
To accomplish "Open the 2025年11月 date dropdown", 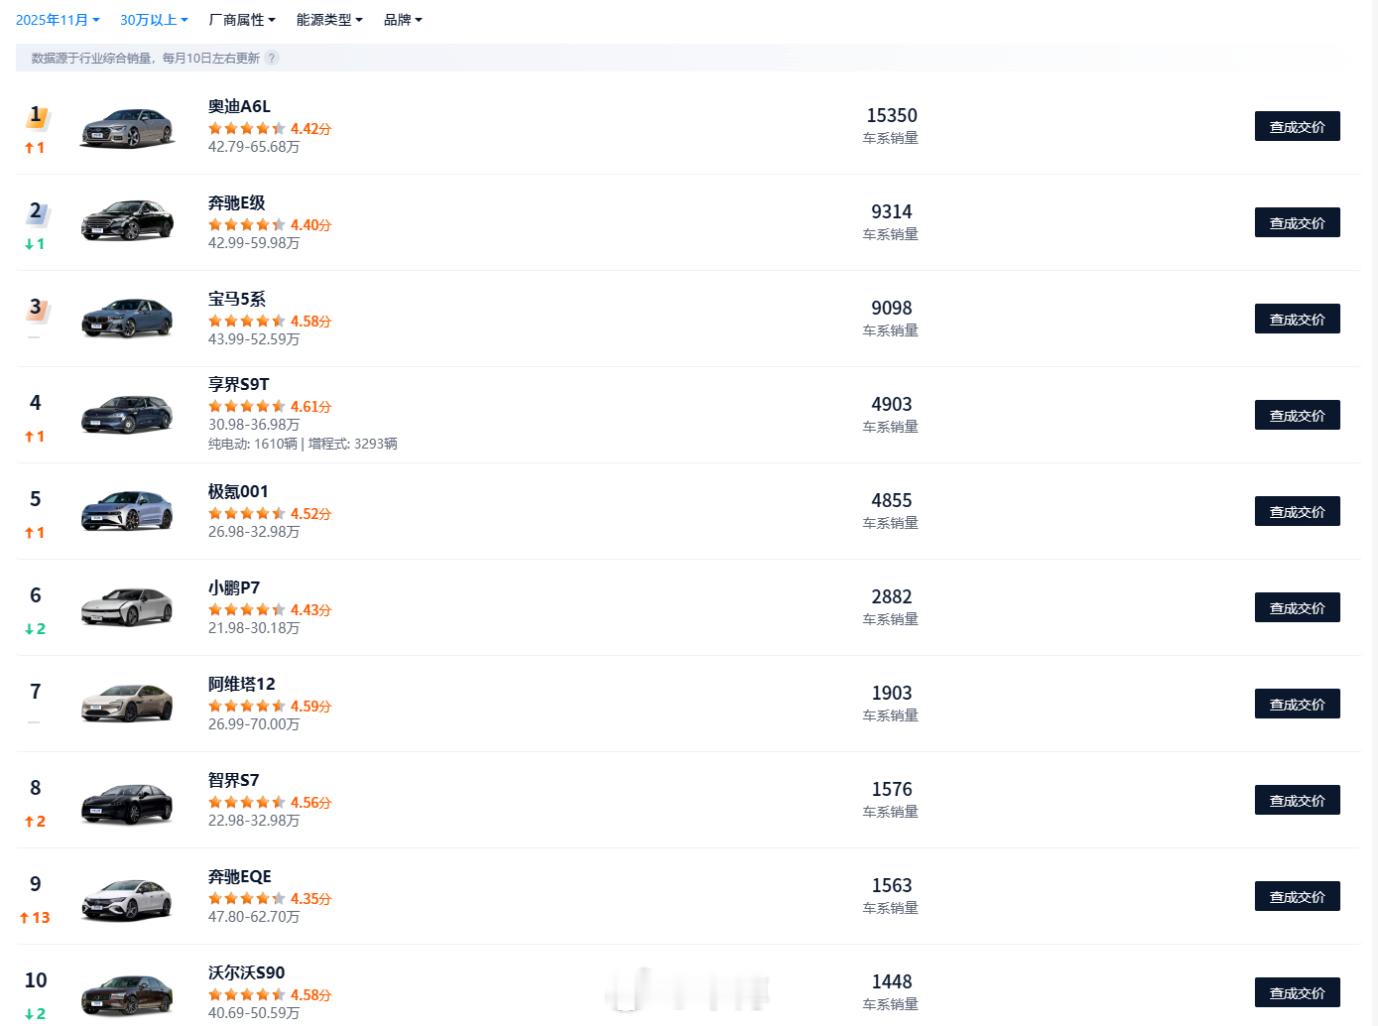I will point(57,20).
